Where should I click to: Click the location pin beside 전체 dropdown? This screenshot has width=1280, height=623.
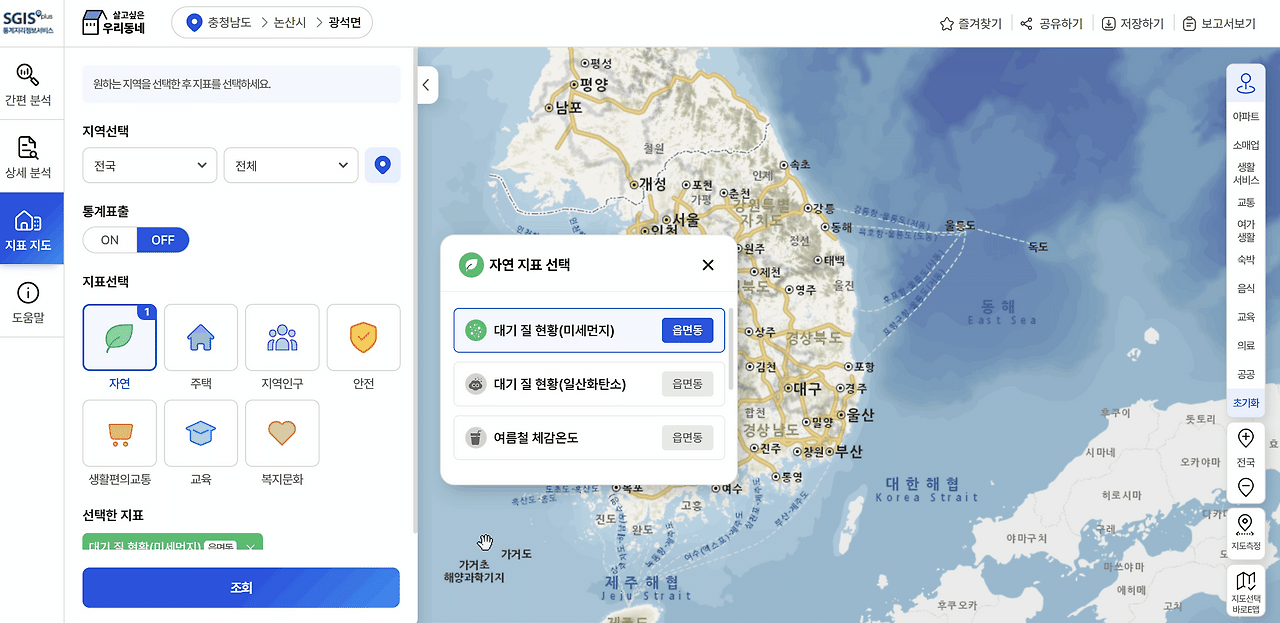pos(382,165)
